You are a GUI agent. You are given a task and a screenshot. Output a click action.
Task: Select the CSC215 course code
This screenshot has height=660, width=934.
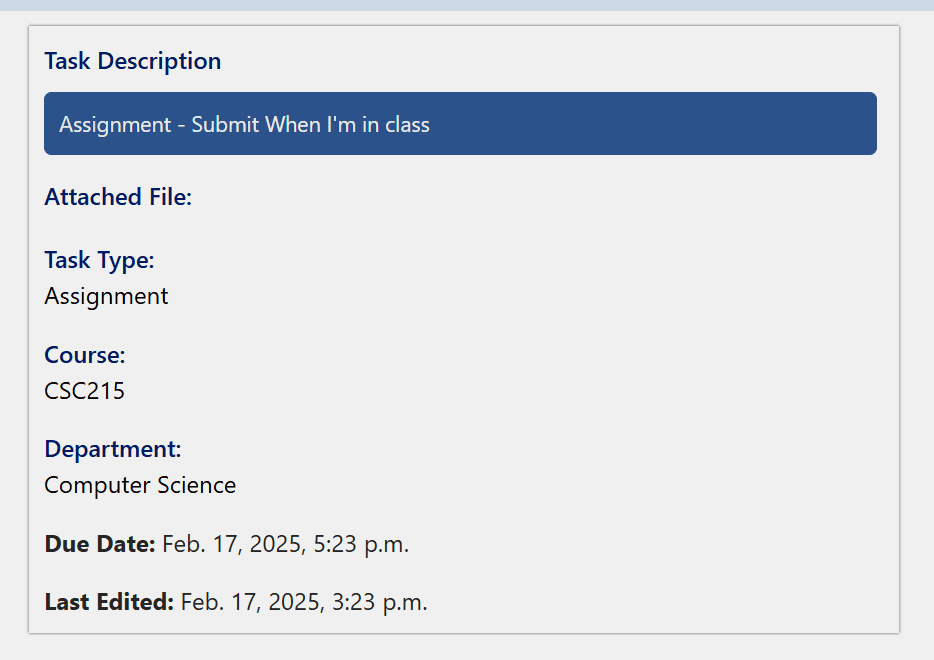click(85, 391)
